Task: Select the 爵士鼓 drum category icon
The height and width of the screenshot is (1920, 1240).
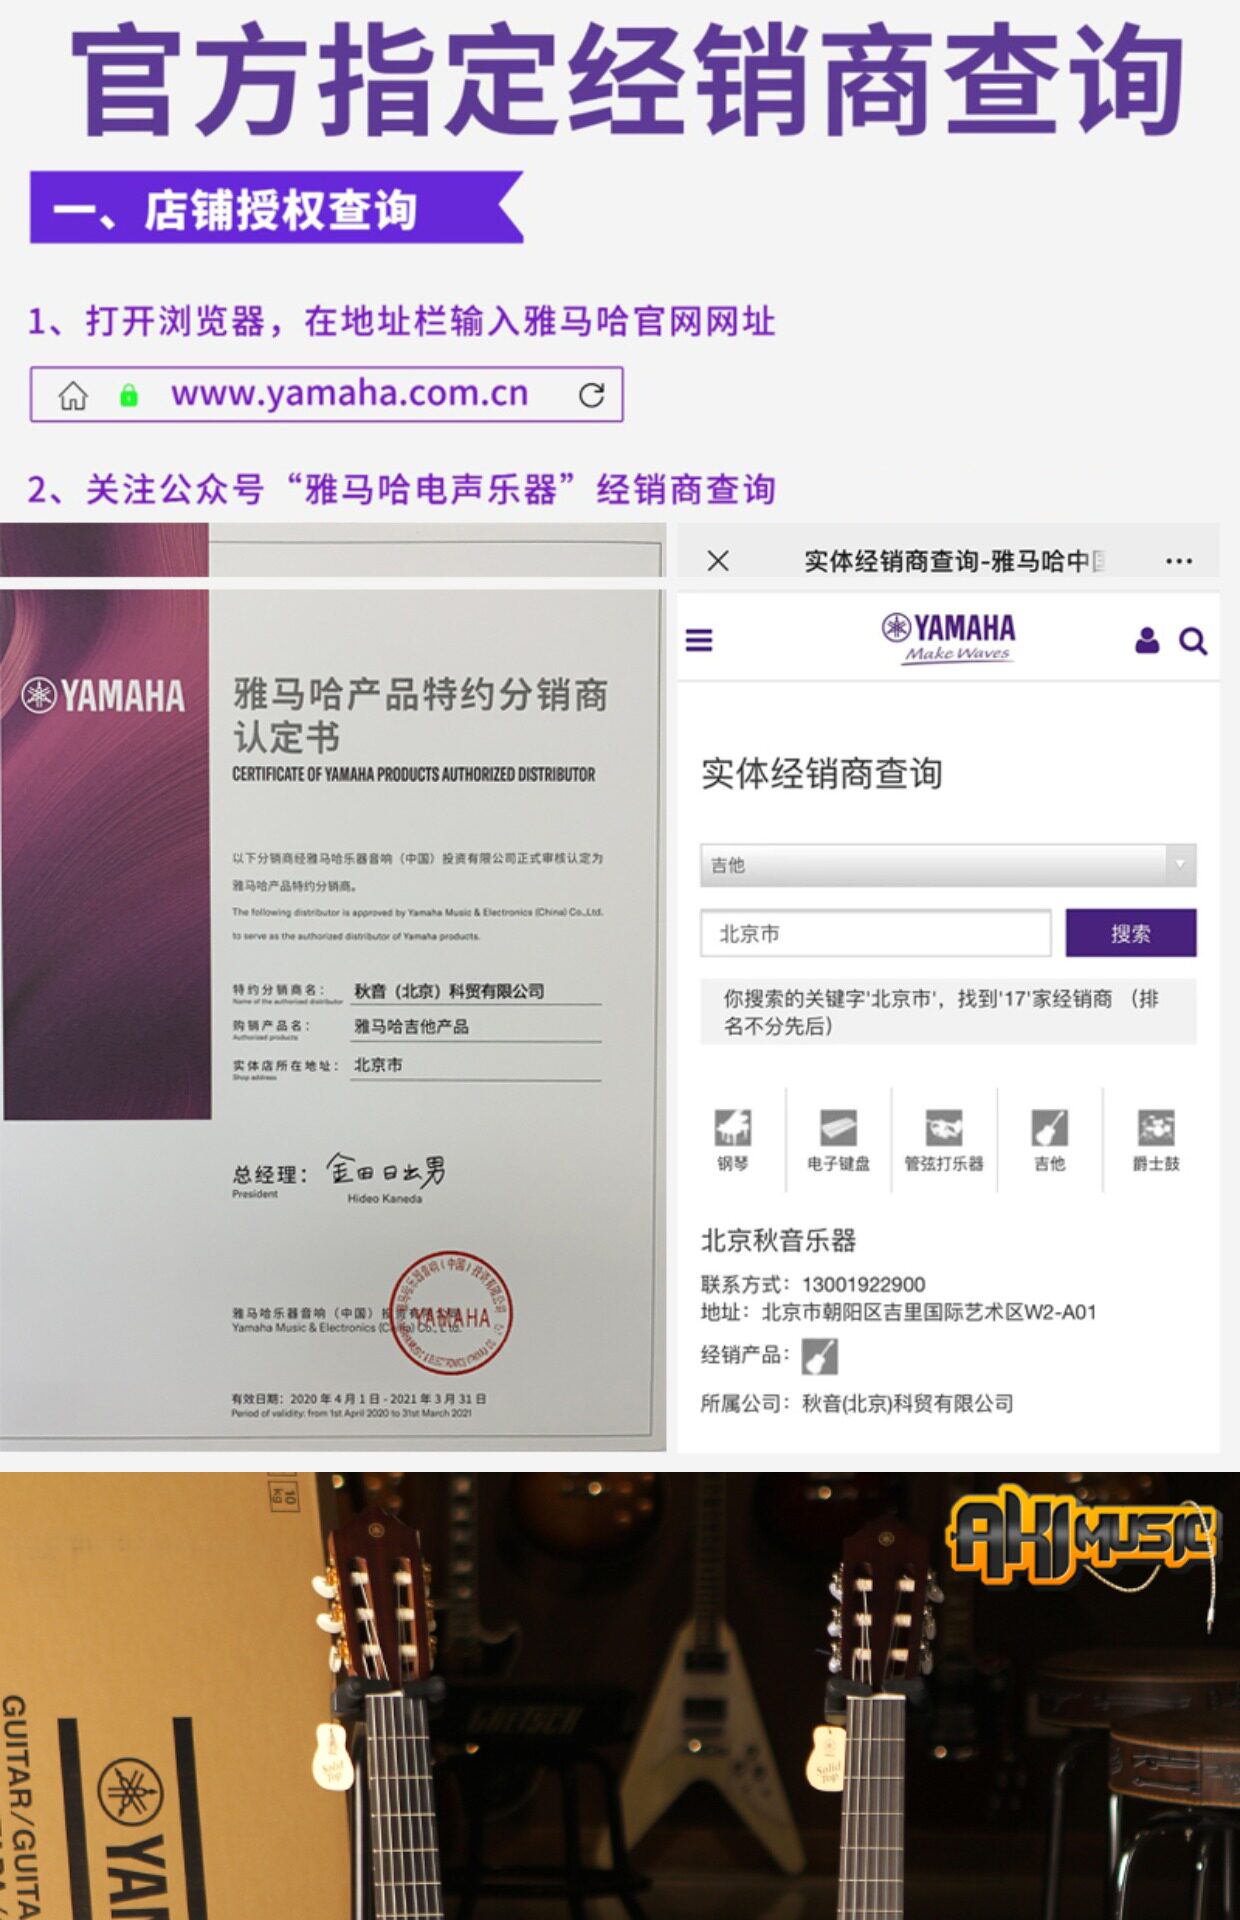Action: click(1156, 1140)
